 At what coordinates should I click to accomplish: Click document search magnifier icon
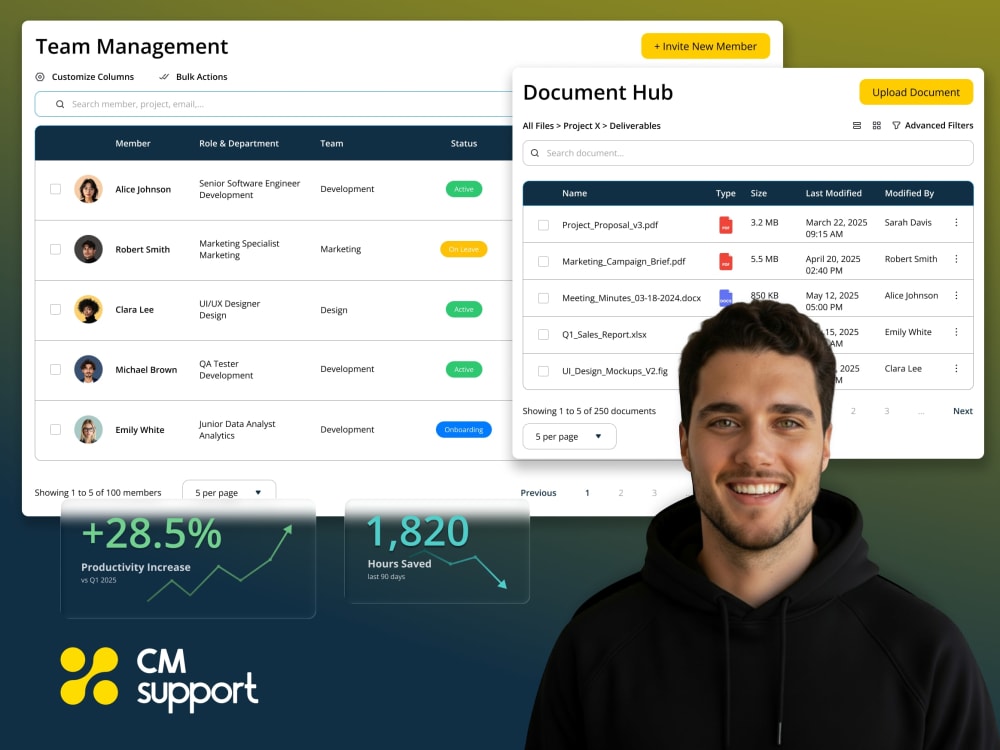534,153
